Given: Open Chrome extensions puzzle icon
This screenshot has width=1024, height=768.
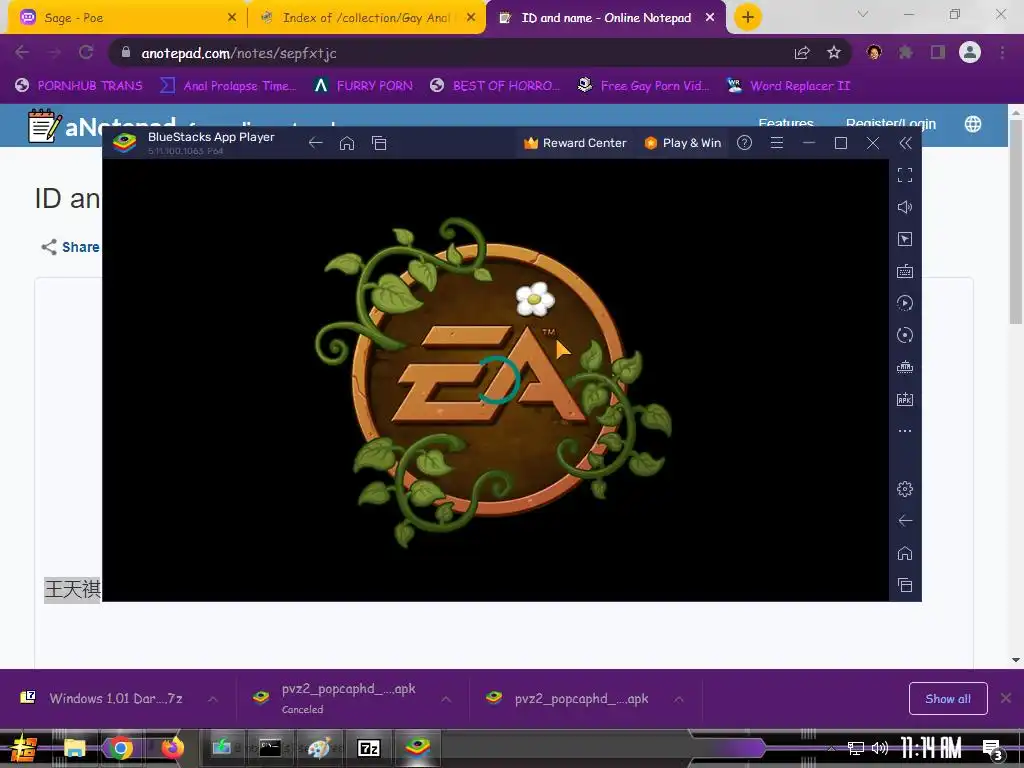Looking at the screenshot, I should (x=906, y=52).
